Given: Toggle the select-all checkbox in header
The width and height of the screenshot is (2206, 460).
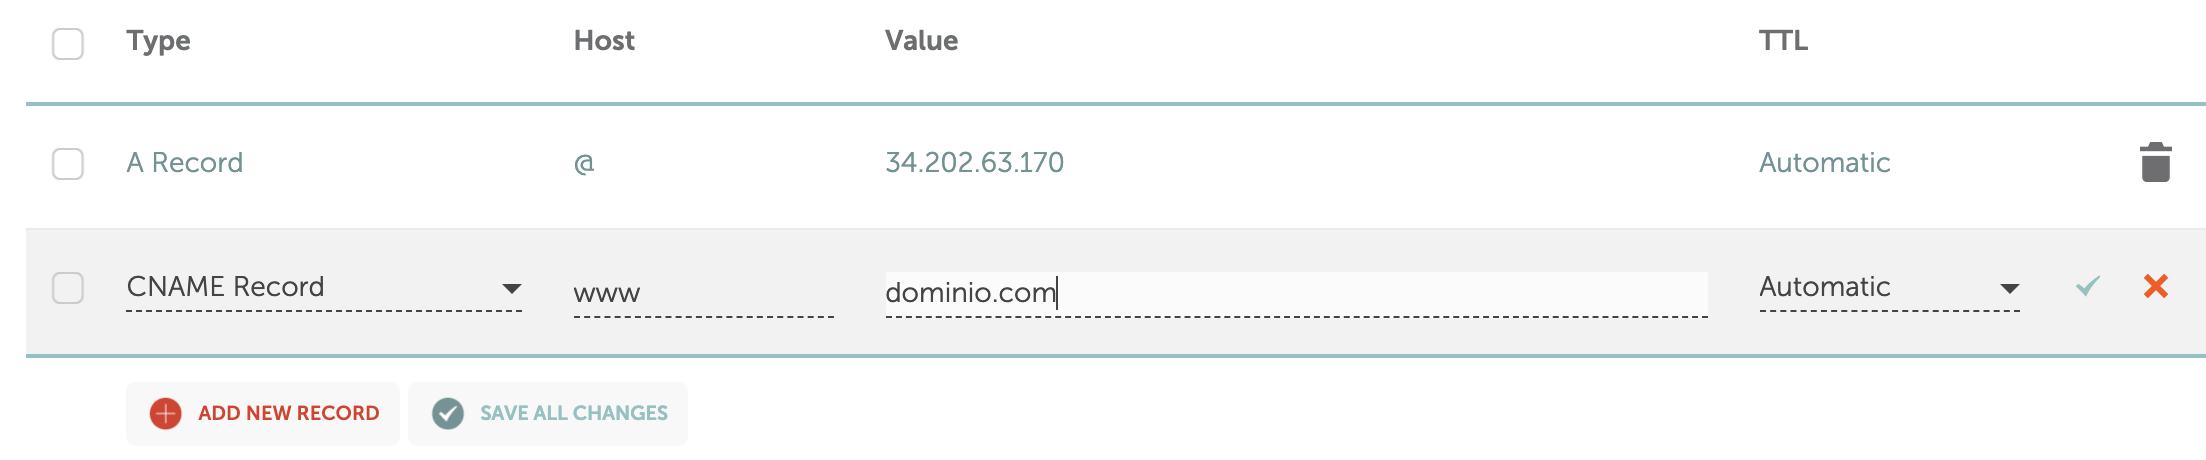Looking at the screenshot, I should [68, 44].
